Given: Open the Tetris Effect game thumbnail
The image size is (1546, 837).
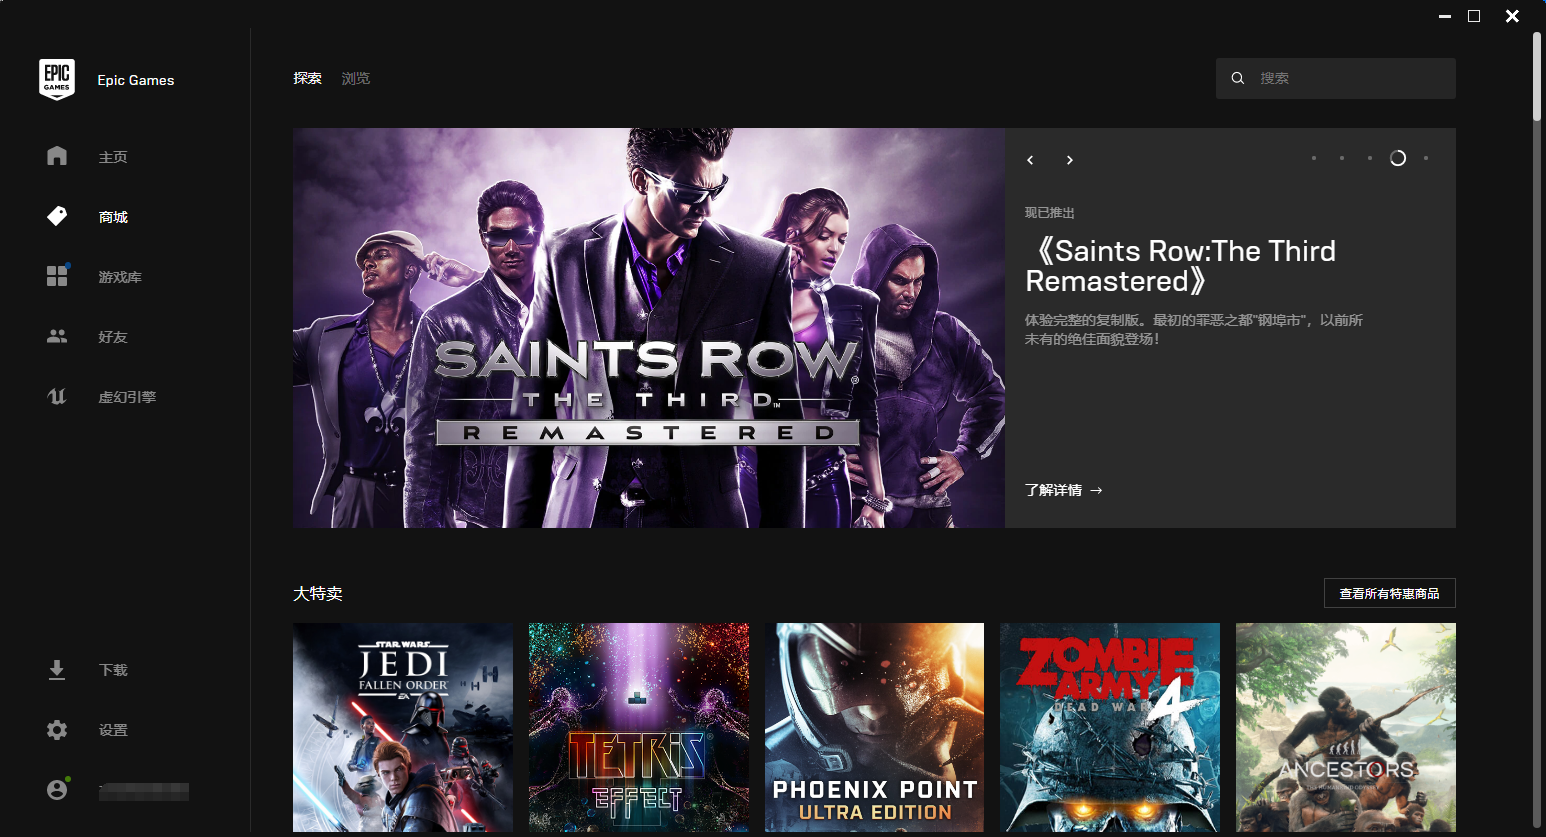Looking at the screenshot, I should [x=639, y=728].
